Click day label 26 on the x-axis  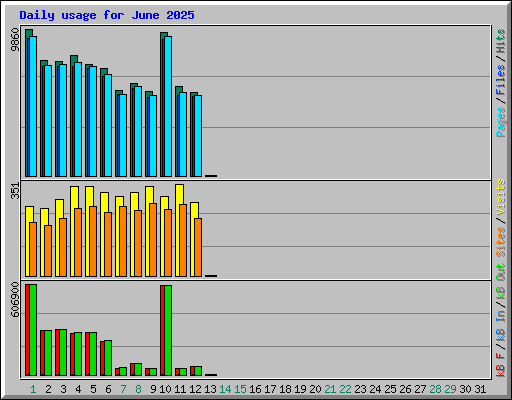point(405,389)
